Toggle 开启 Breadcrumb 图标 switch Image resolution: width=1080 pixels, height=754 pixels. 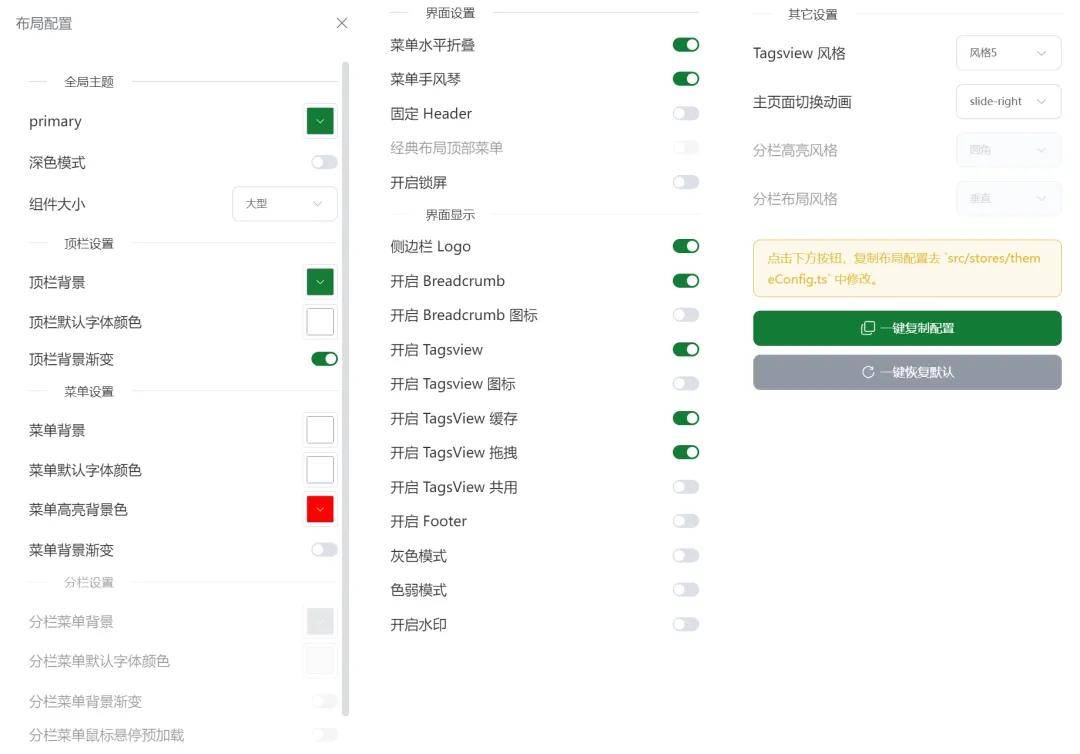(x=685, y=315)
